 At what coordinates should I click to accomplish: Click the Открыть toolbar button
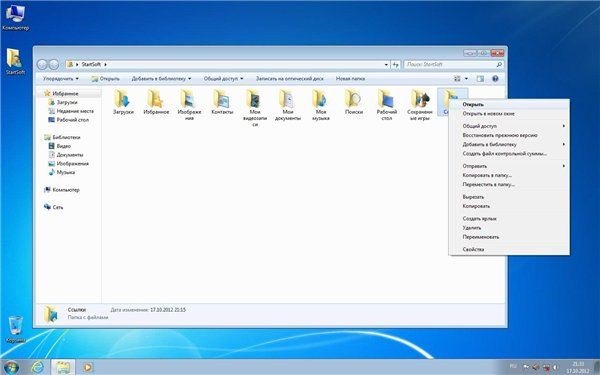(x=105, y=79)
